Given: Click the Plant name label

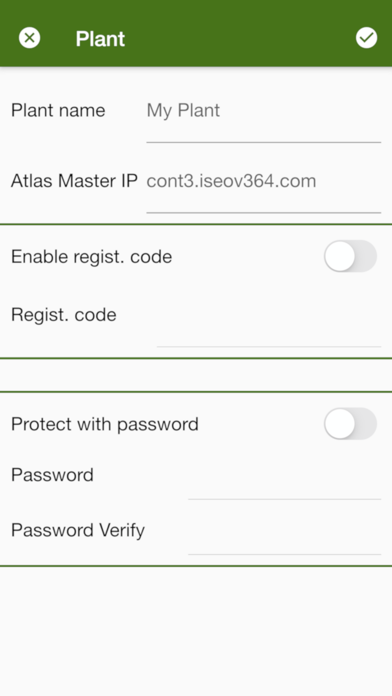Looking at the screenshot, I should tap(58, 110).
